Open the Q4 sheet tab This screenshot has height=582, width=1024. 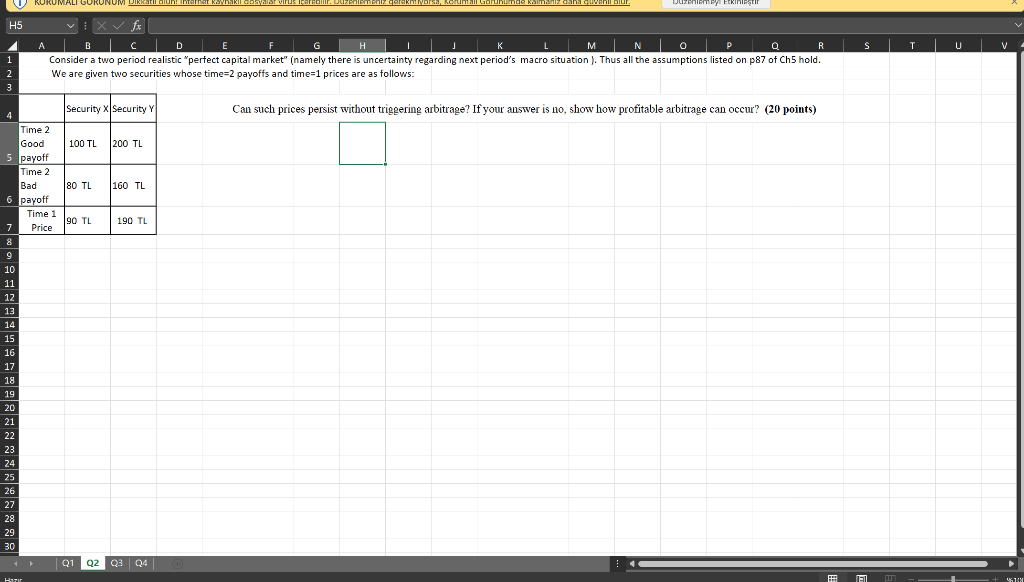point(141,563)
